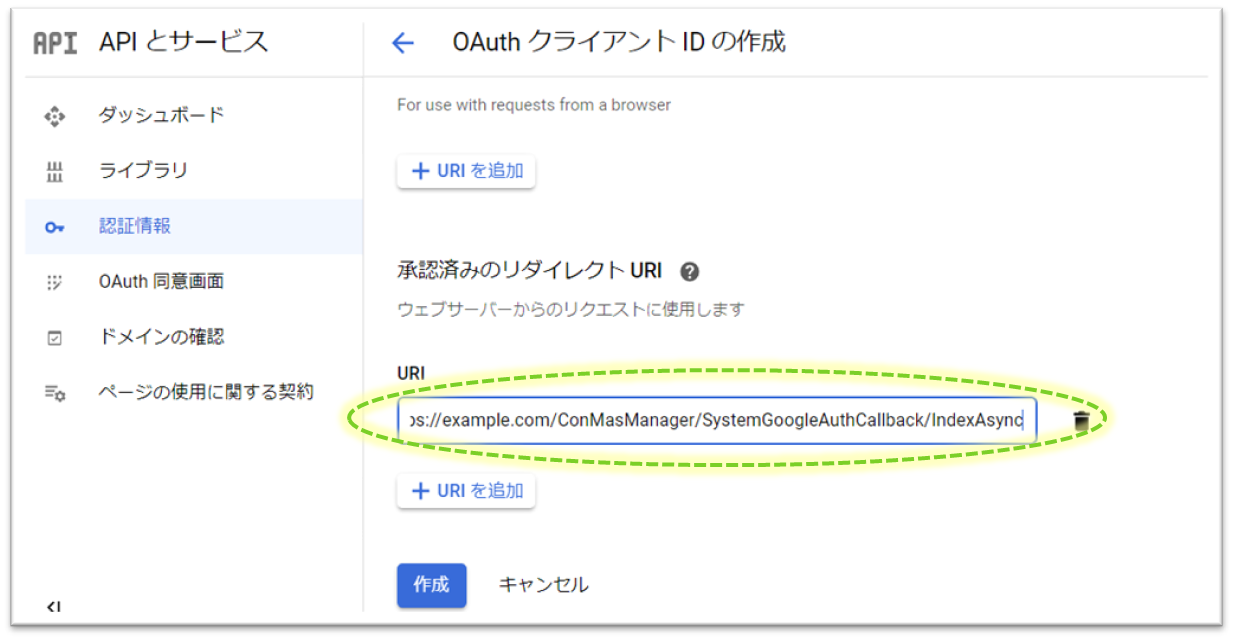The height and width of the screenshot is (640, 1234).
Task: Open the ライブラリ menu label
Action: [143, 170]
